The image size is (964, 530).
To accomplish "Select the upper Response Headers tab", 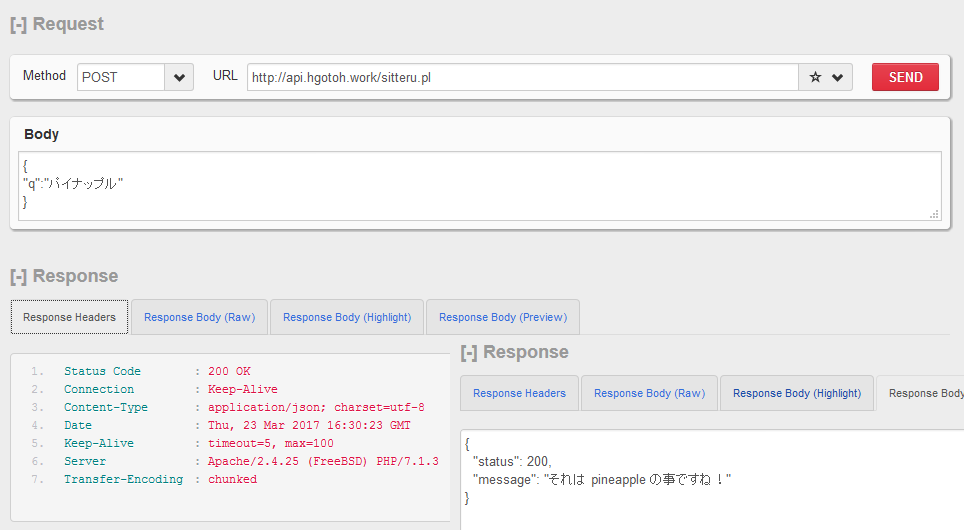I will tap(69, 317).
